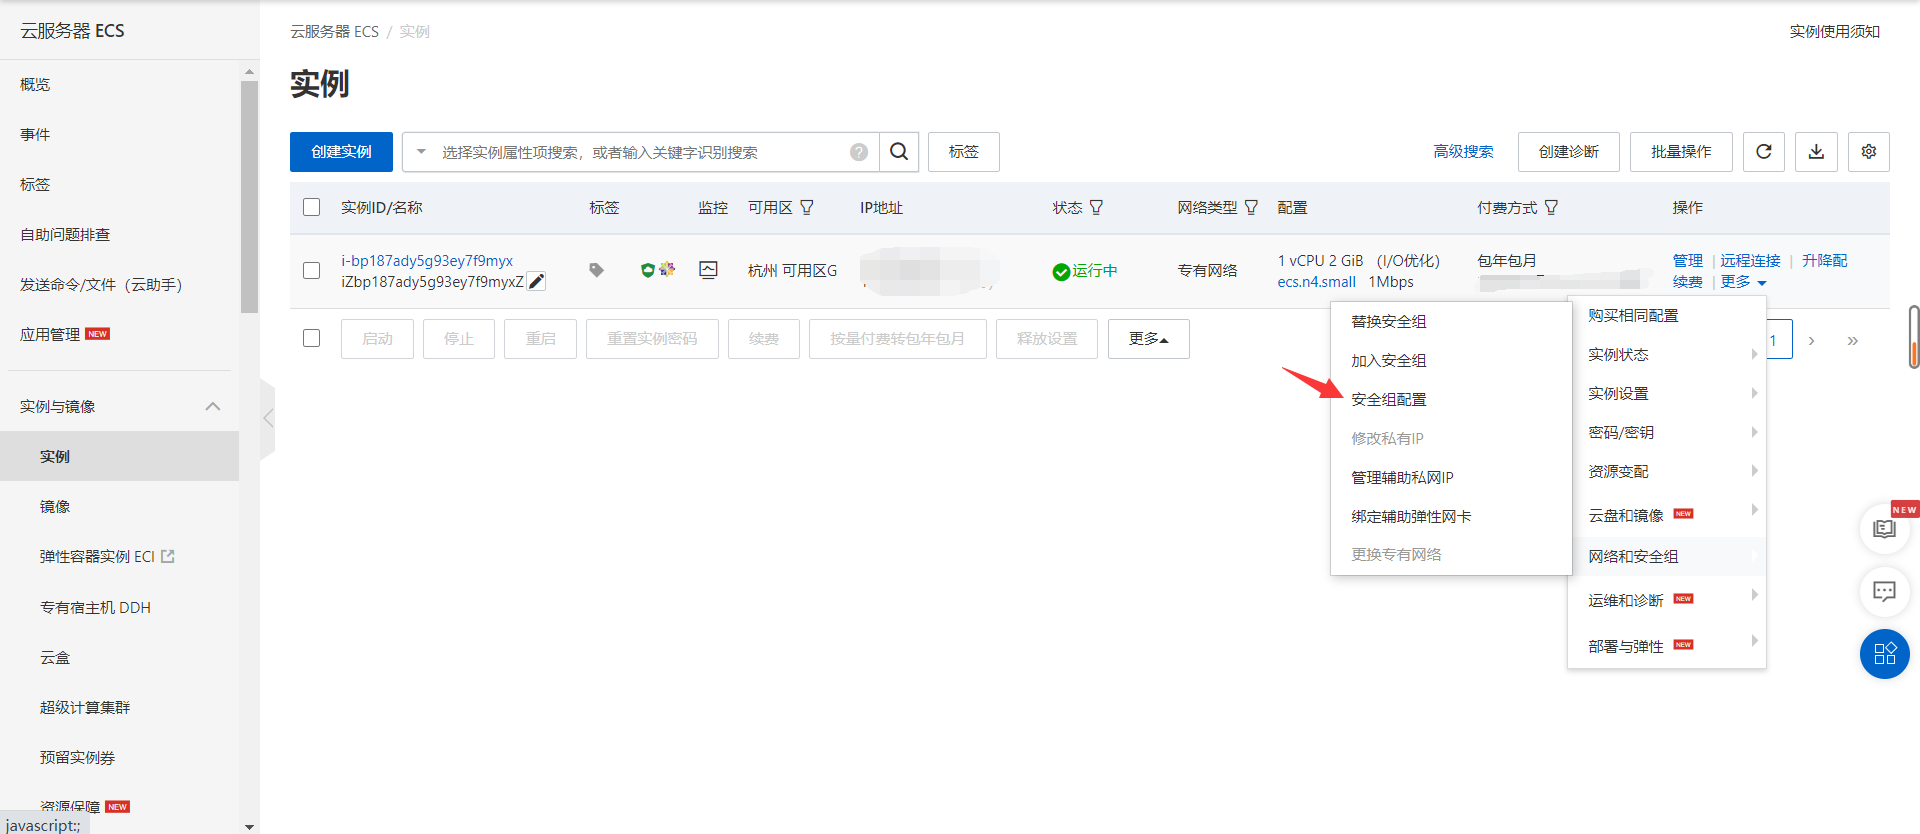Open 远程连接 link for instance

1750,260
